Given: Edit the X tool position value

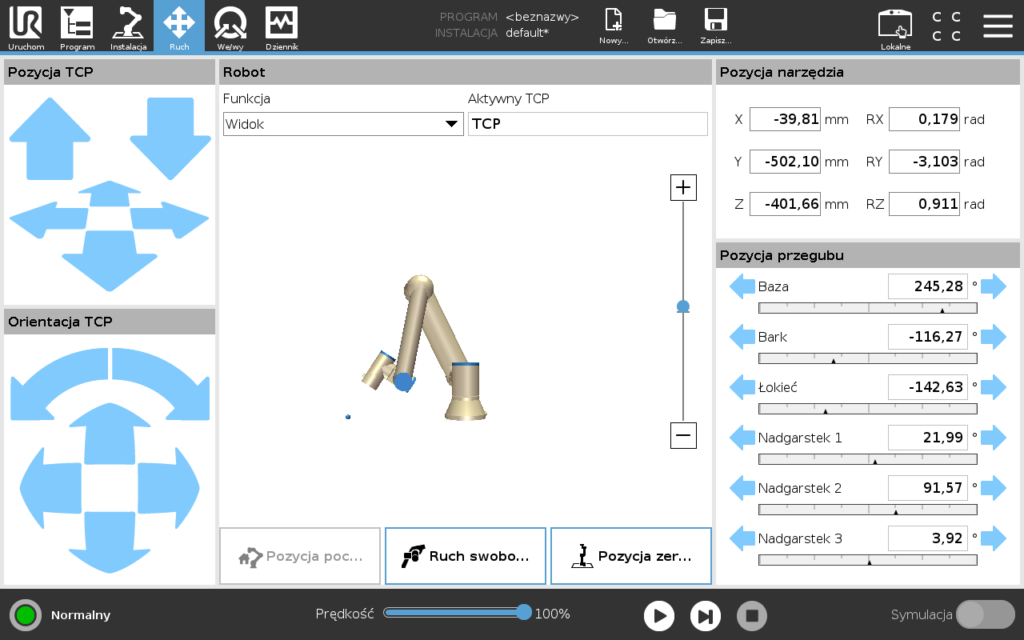Looking at the screenshot, I should [784, 120].
